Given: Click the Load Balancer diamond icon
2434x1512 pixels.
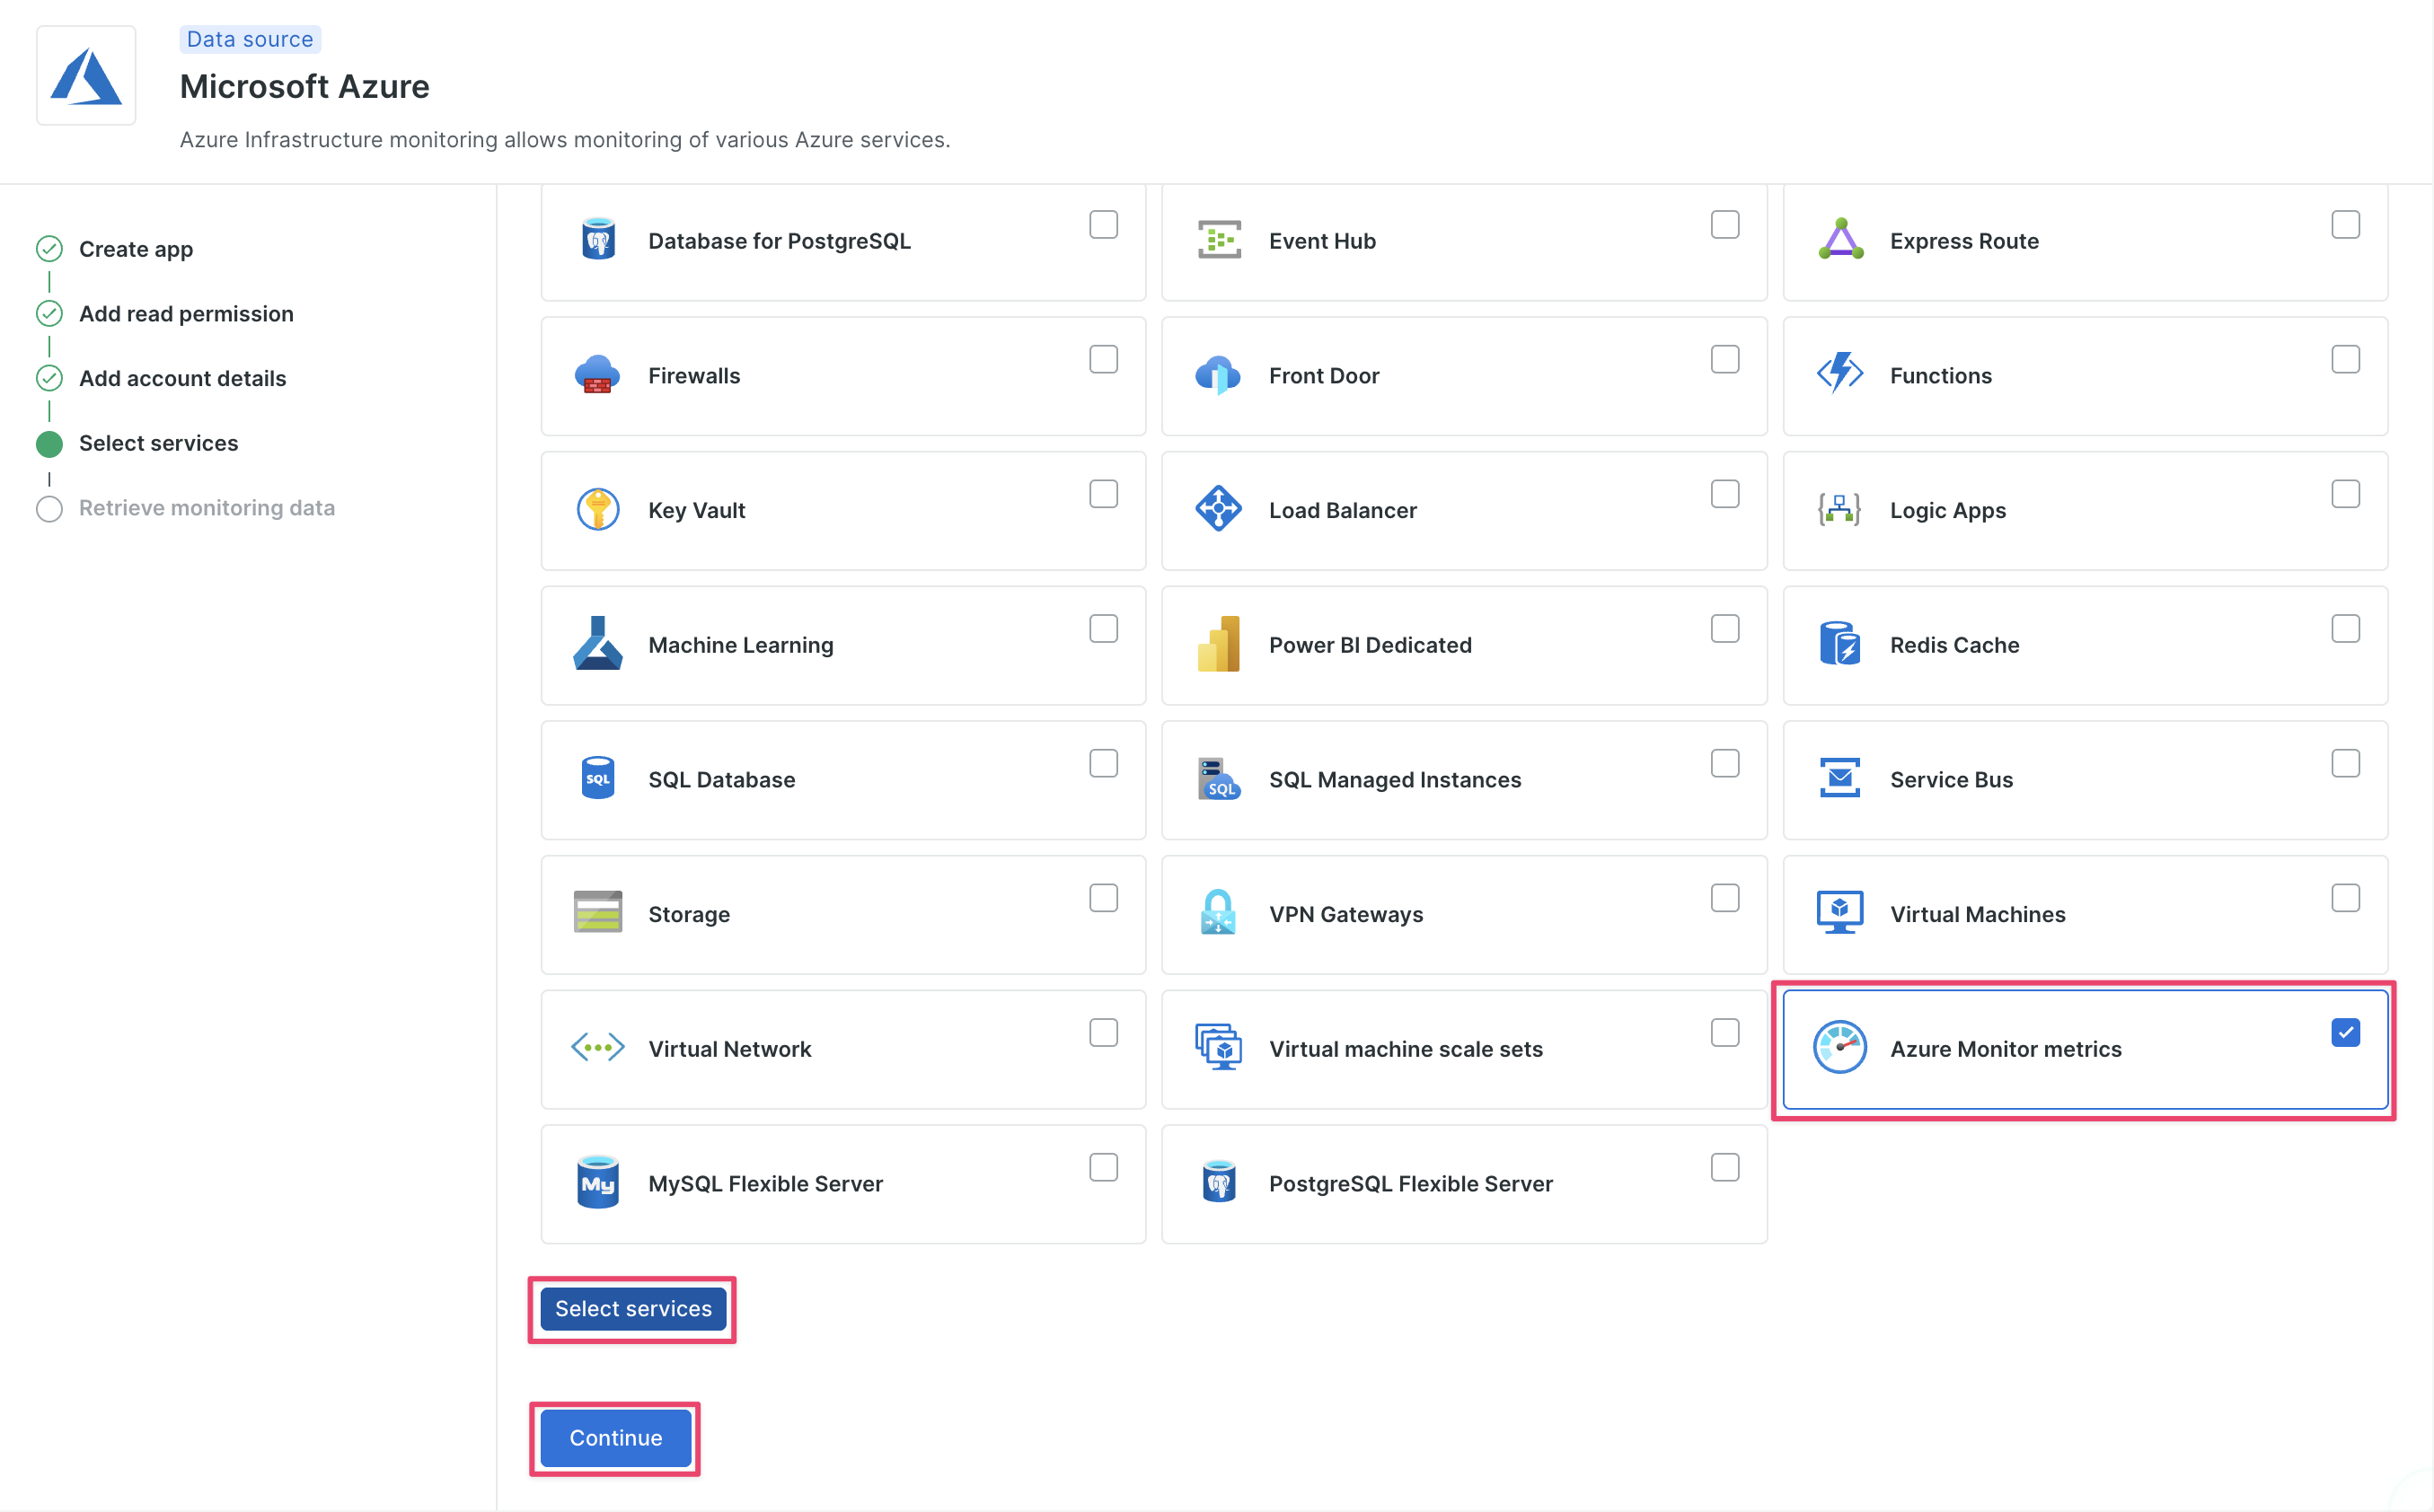Looking at the screenshot, I should tap(1218, 509).
